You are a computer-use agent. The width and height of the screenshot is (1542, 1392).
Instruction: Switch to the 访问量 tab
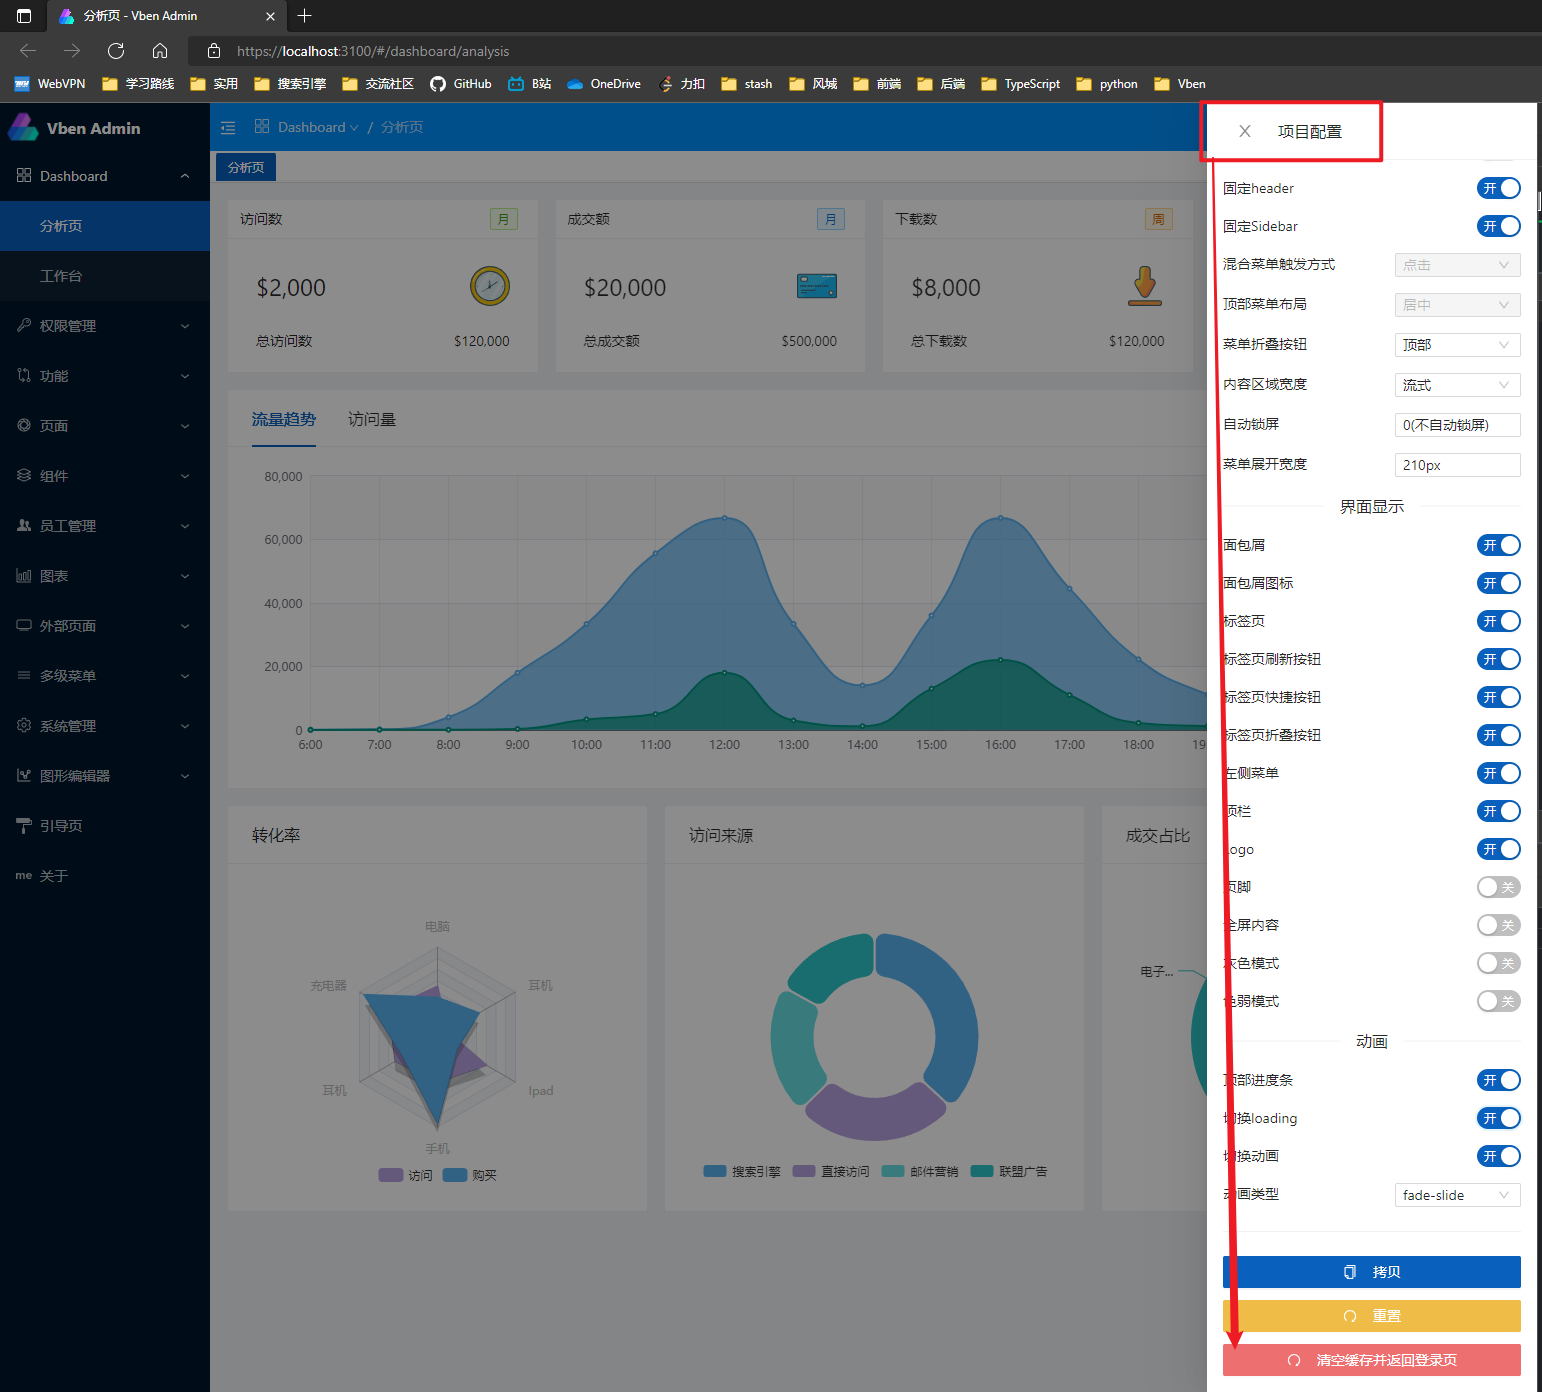click(372, 419)
